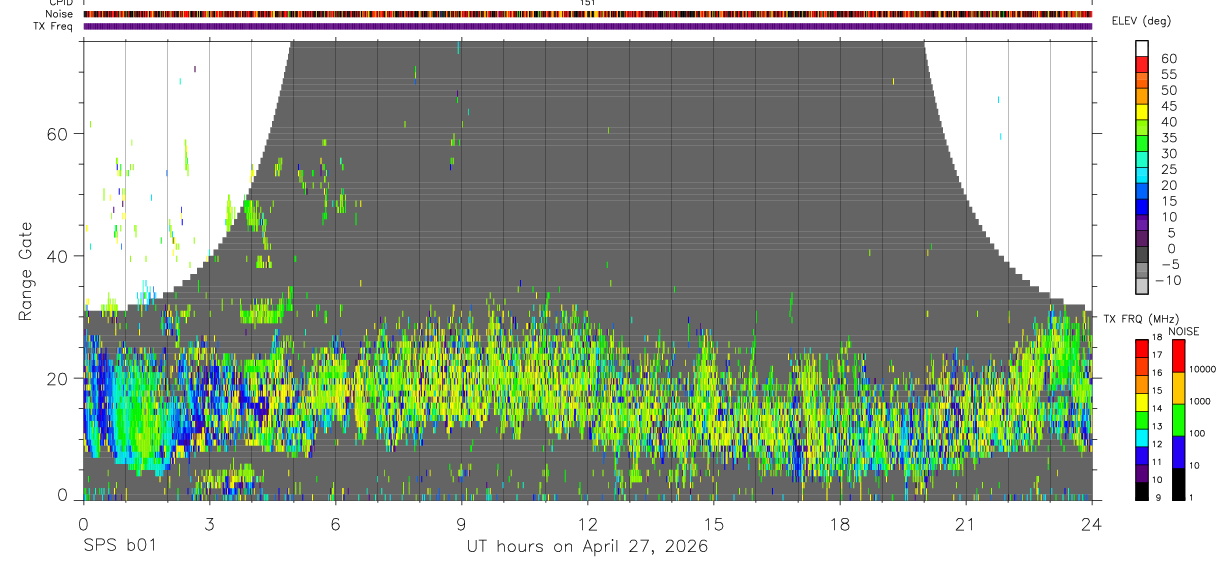
Task: Click the amber swatch in NOISE legend
Action: (1179, 388)
